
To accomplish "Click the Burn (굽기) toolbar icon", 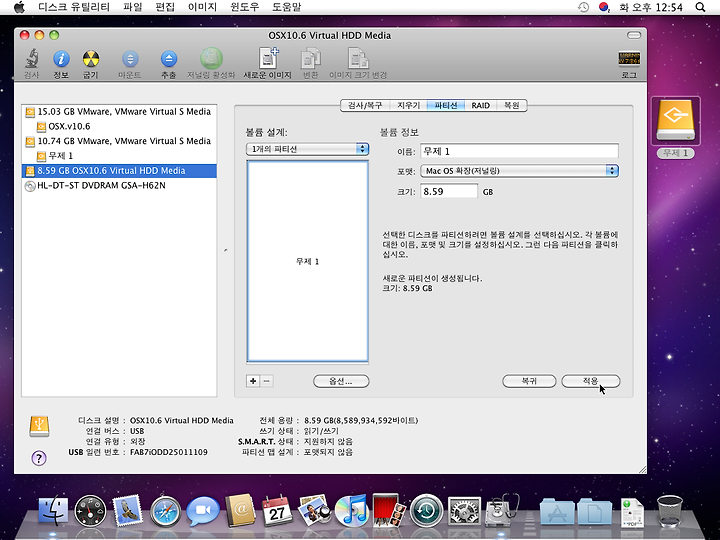I will (x=90, y=59).
